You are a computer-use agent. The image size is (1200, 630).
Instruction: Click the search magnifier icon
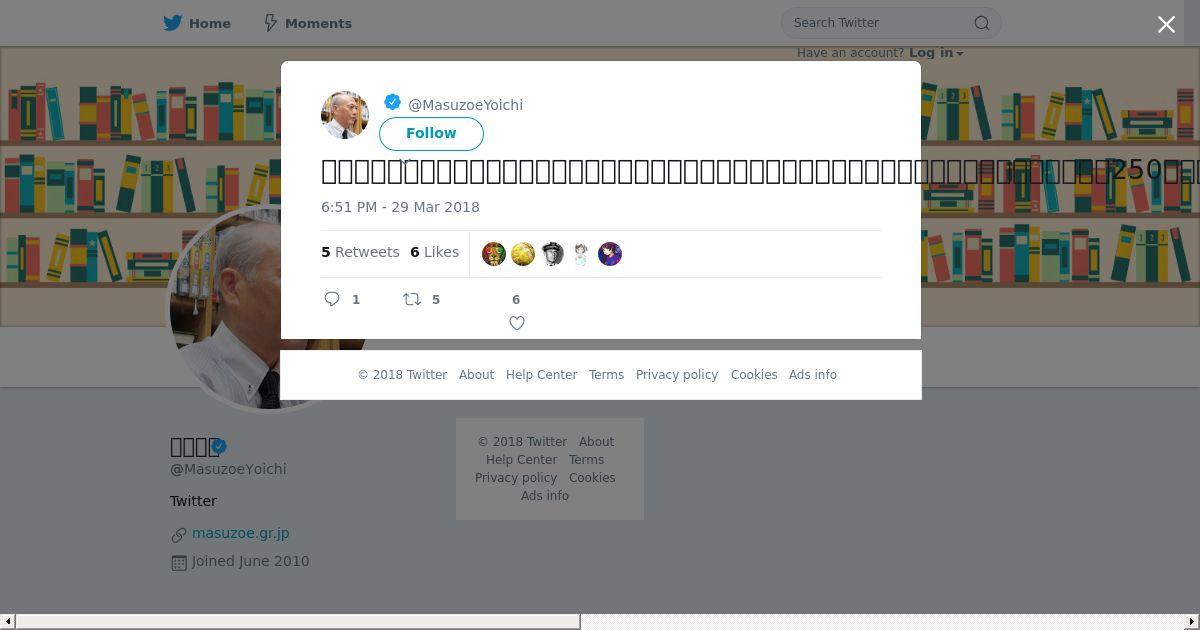[982, 23]
